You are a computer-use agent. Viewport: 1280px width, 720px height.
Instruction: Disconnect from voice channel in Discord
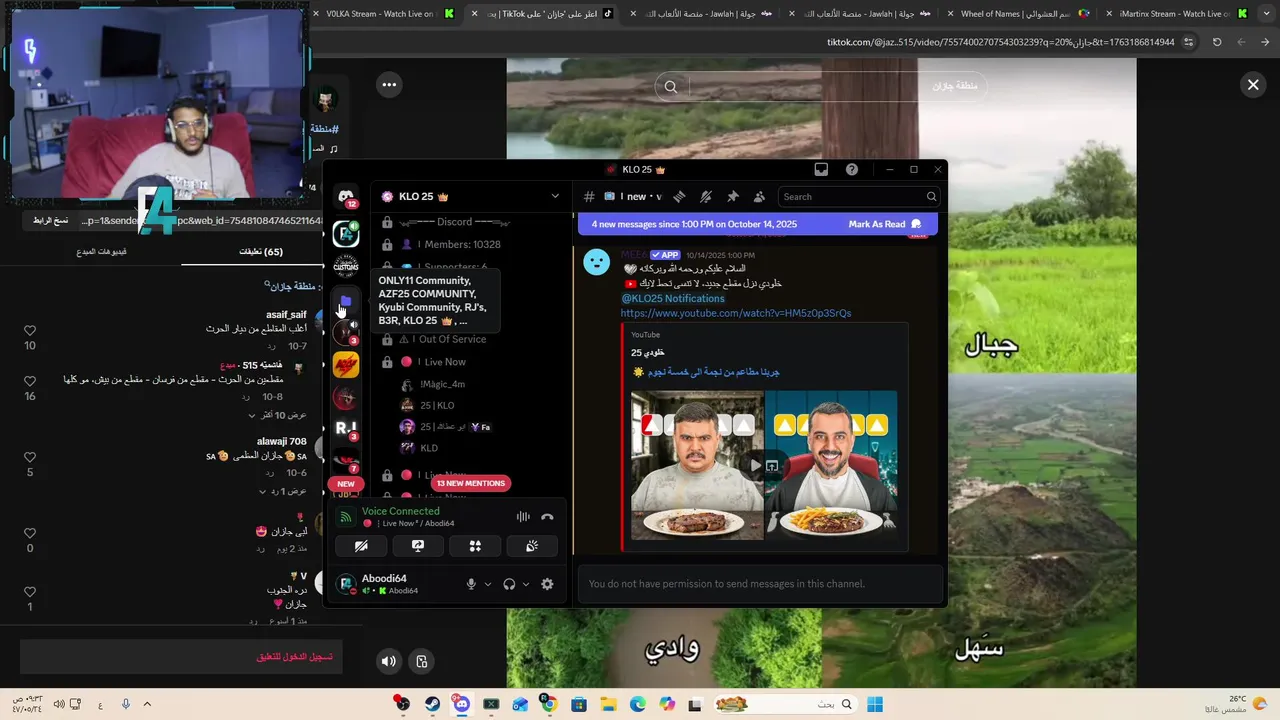(x=547, y=517)
